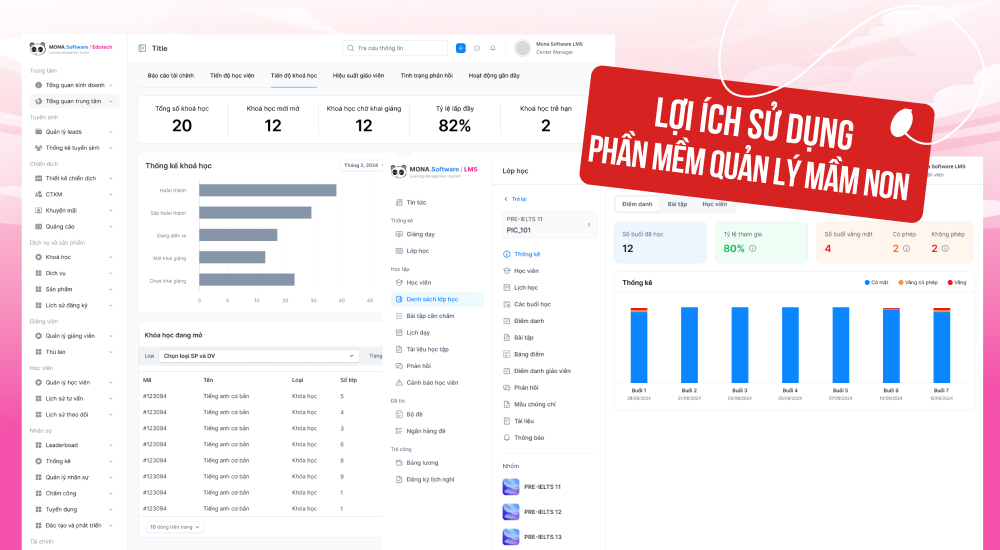Click the Buổi 4 attendance bar
Viewport: 1000px width, 550px height.
point(790,345)
